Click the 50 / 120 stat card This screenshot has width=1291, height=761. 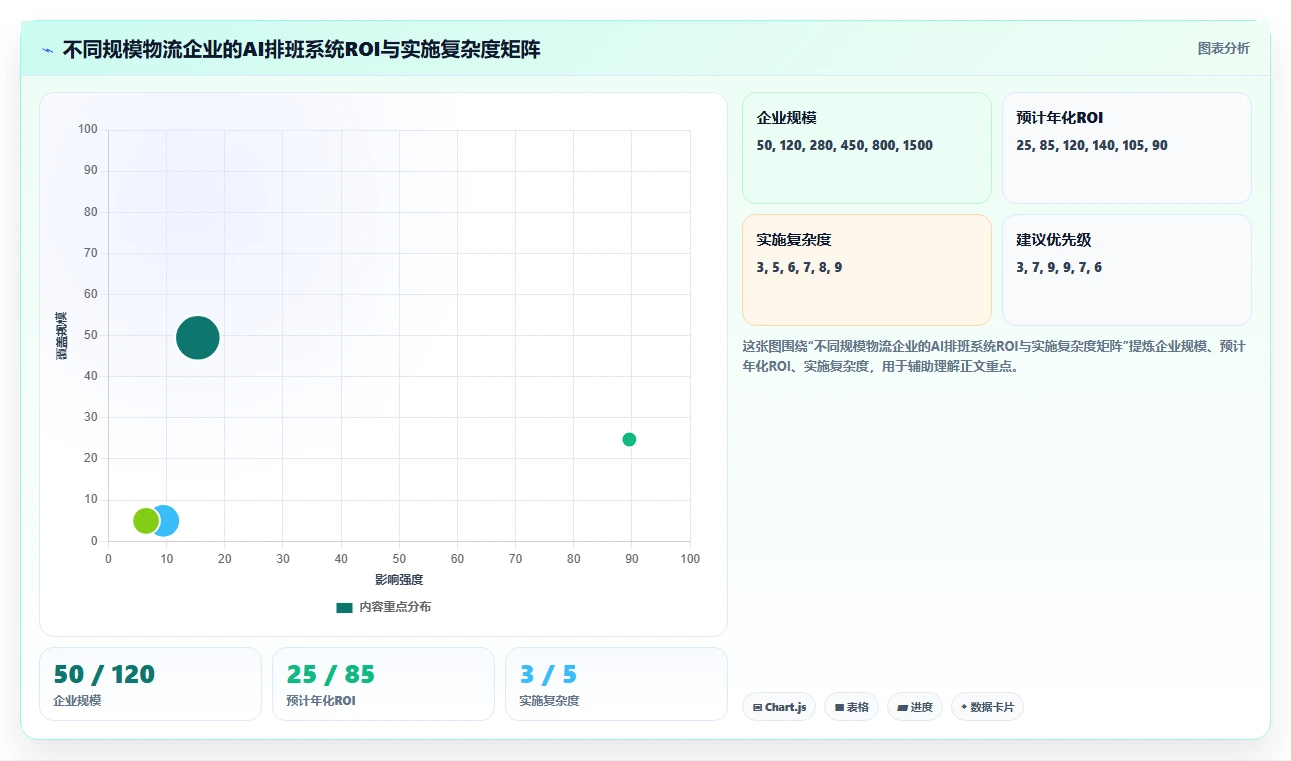coord(150,684)
